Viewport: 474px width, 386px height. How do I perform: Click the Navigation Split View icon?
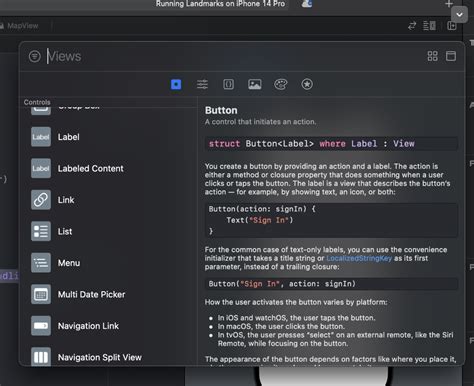coord(41,357)
